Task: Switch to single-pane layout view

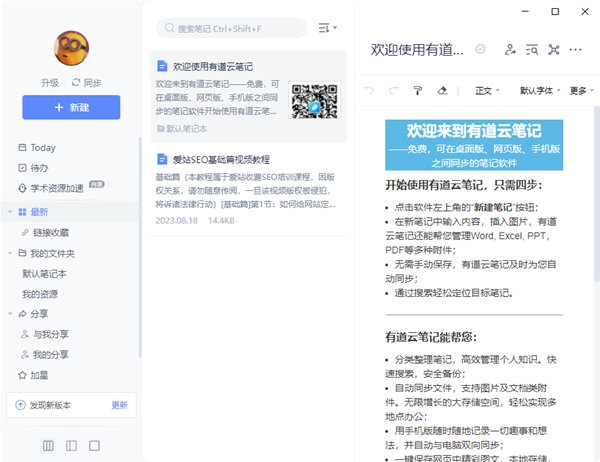Action: click(x=95, y=446)
